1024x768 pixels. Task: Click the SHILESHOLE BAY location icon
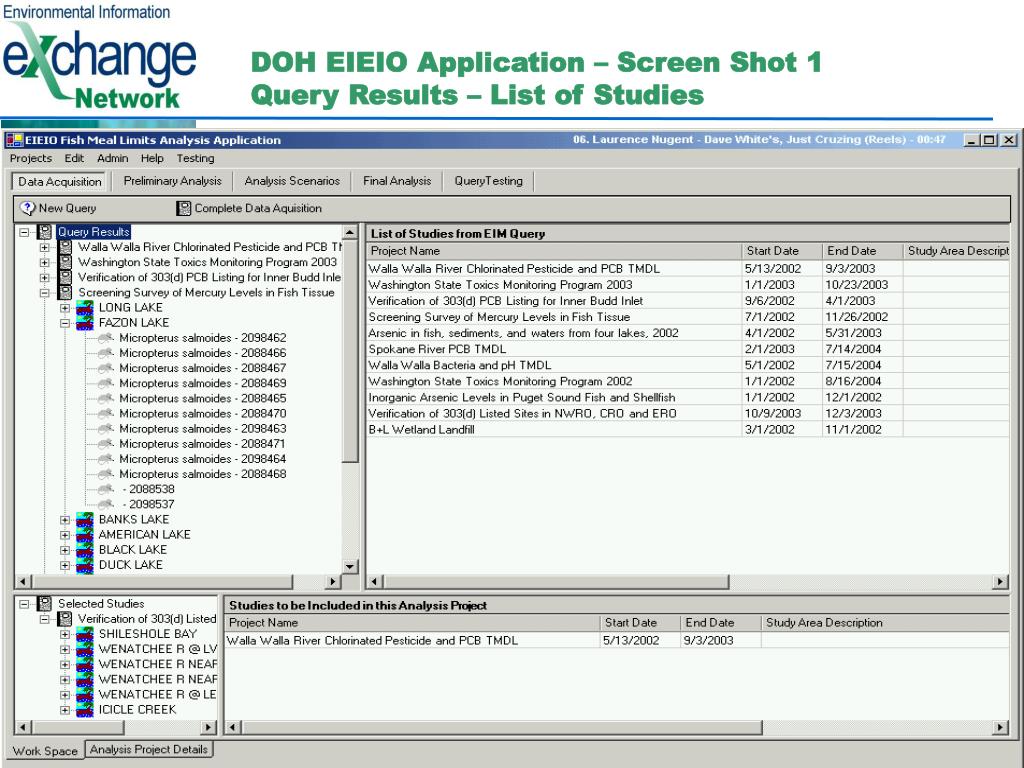pos(85,634)
